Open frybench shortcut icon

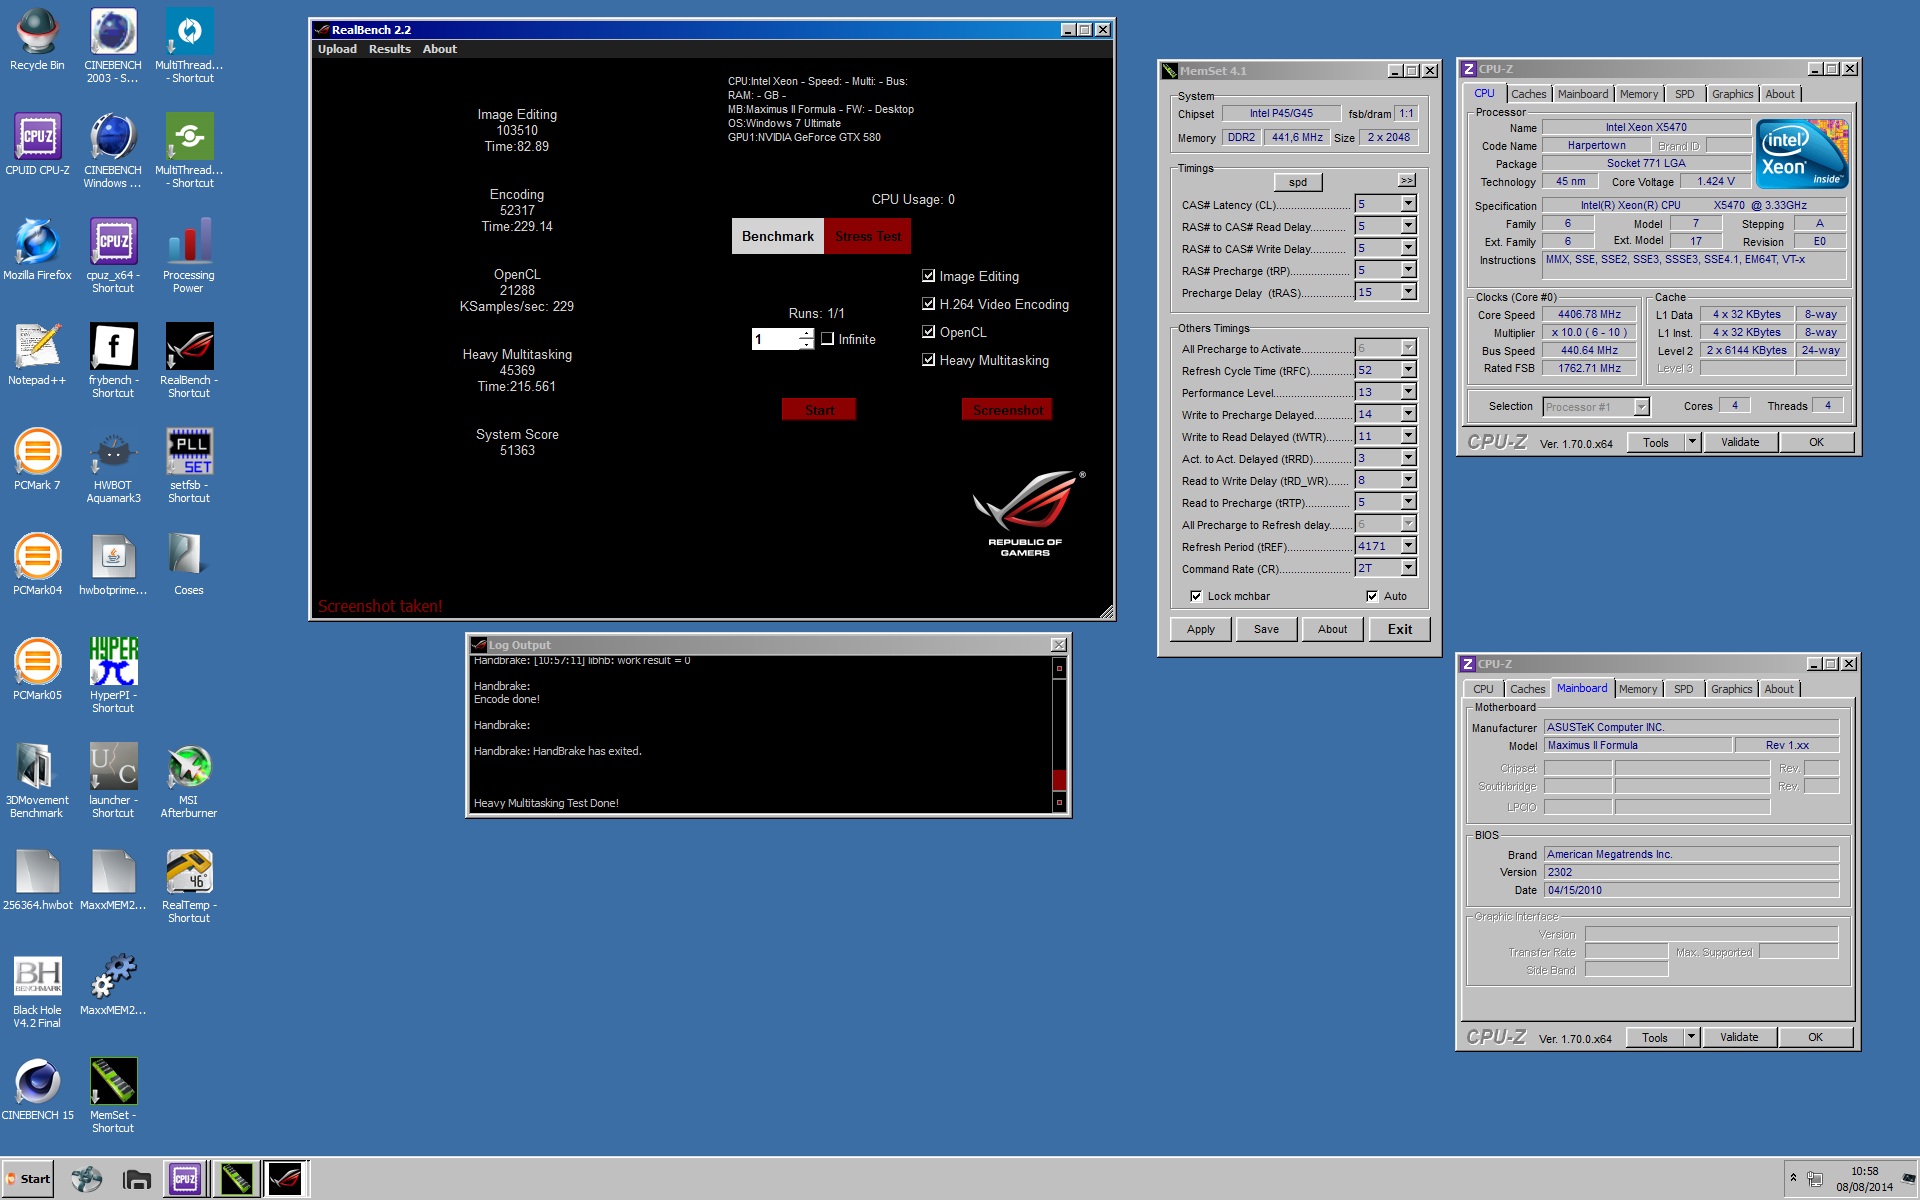click(x=113, y=361)
